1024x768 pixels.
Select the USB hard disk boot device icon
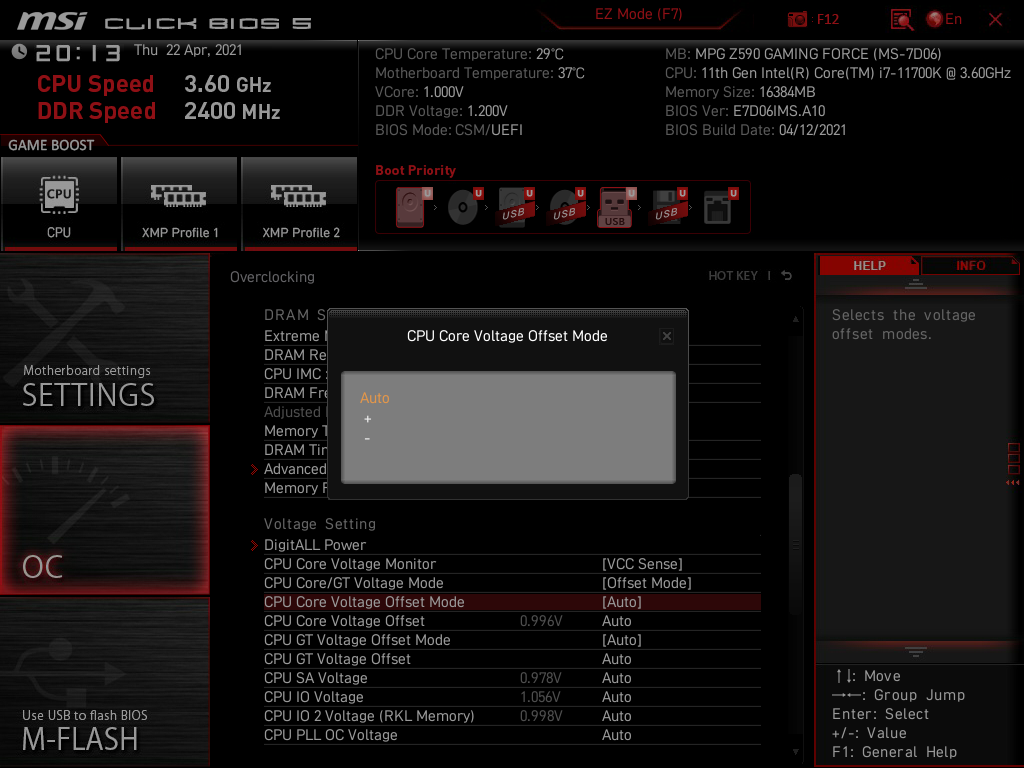click(515, 207)
